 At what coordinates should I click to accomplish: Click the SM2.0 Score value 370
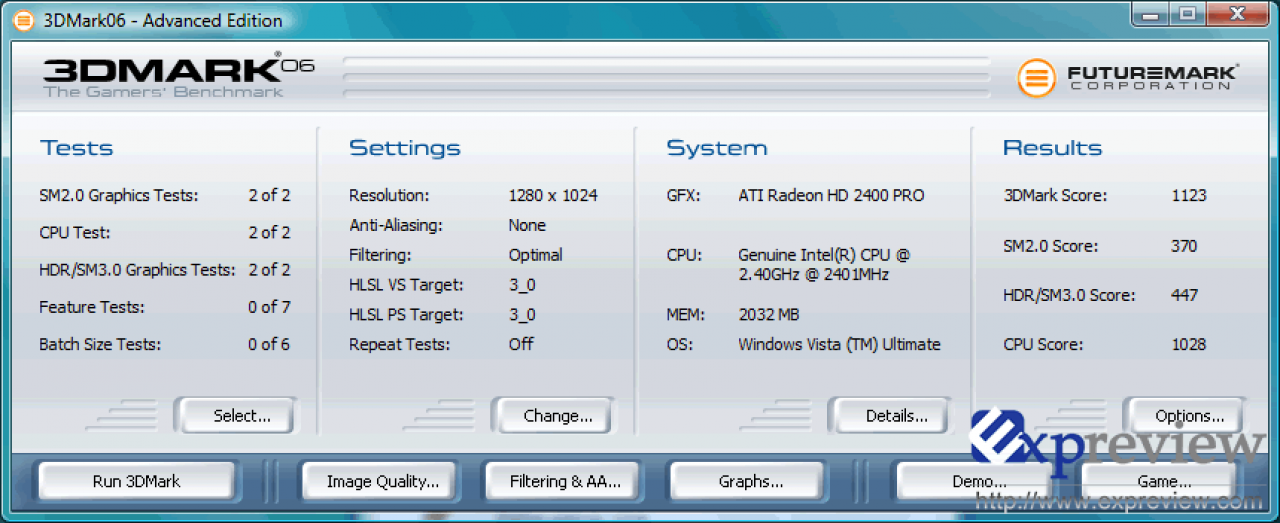(x=1184, y=246)
